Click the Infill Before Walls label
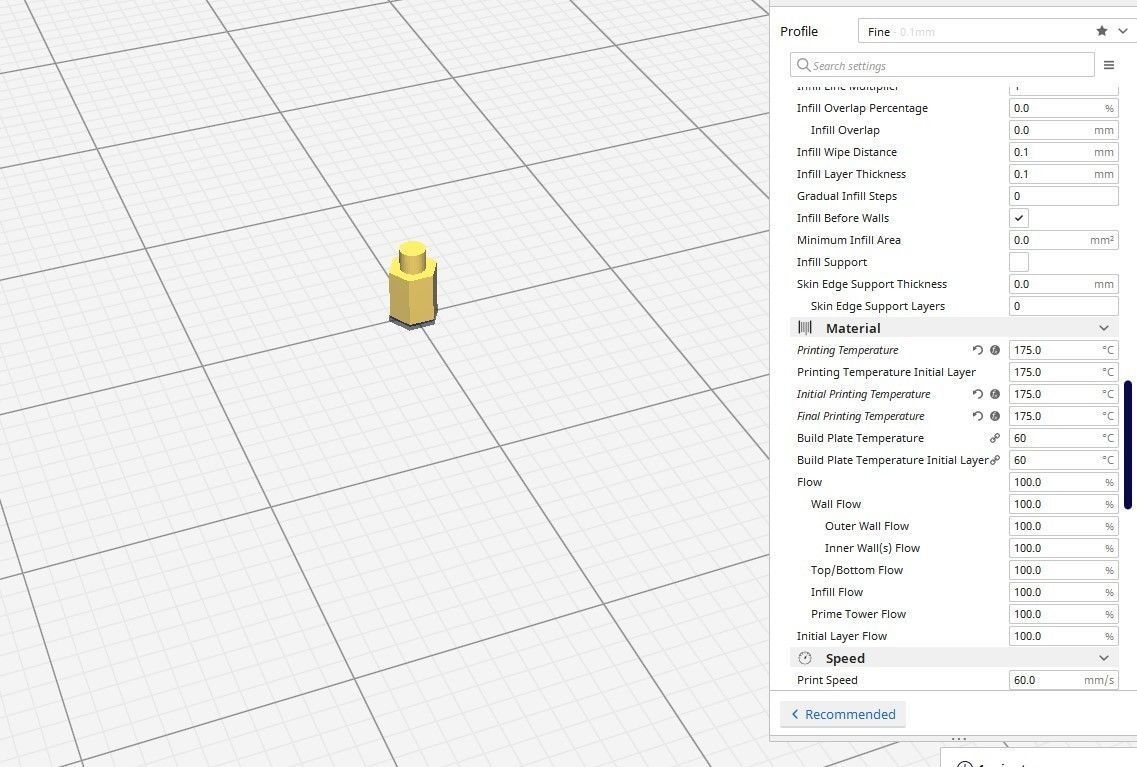The image size is (1137, 767). [x=843, y=218]
